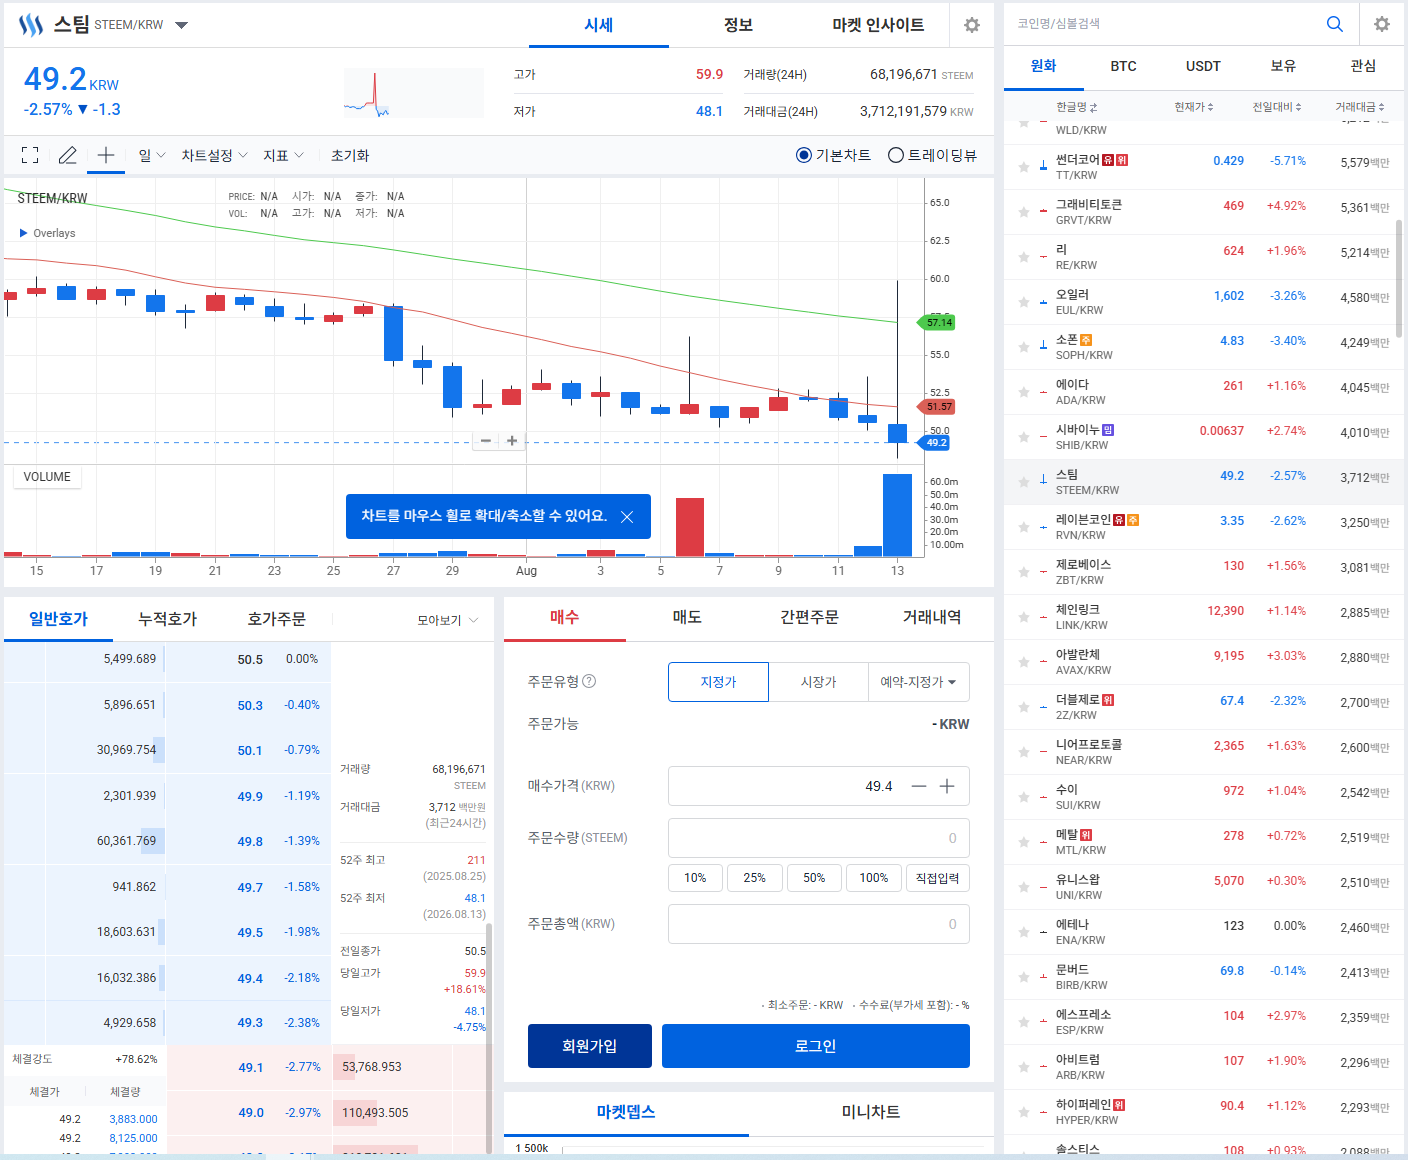This screenshot has height=1160, width=1408.
Task: Expand the Overlays disclosure triangle
Action: coord(24,233)
